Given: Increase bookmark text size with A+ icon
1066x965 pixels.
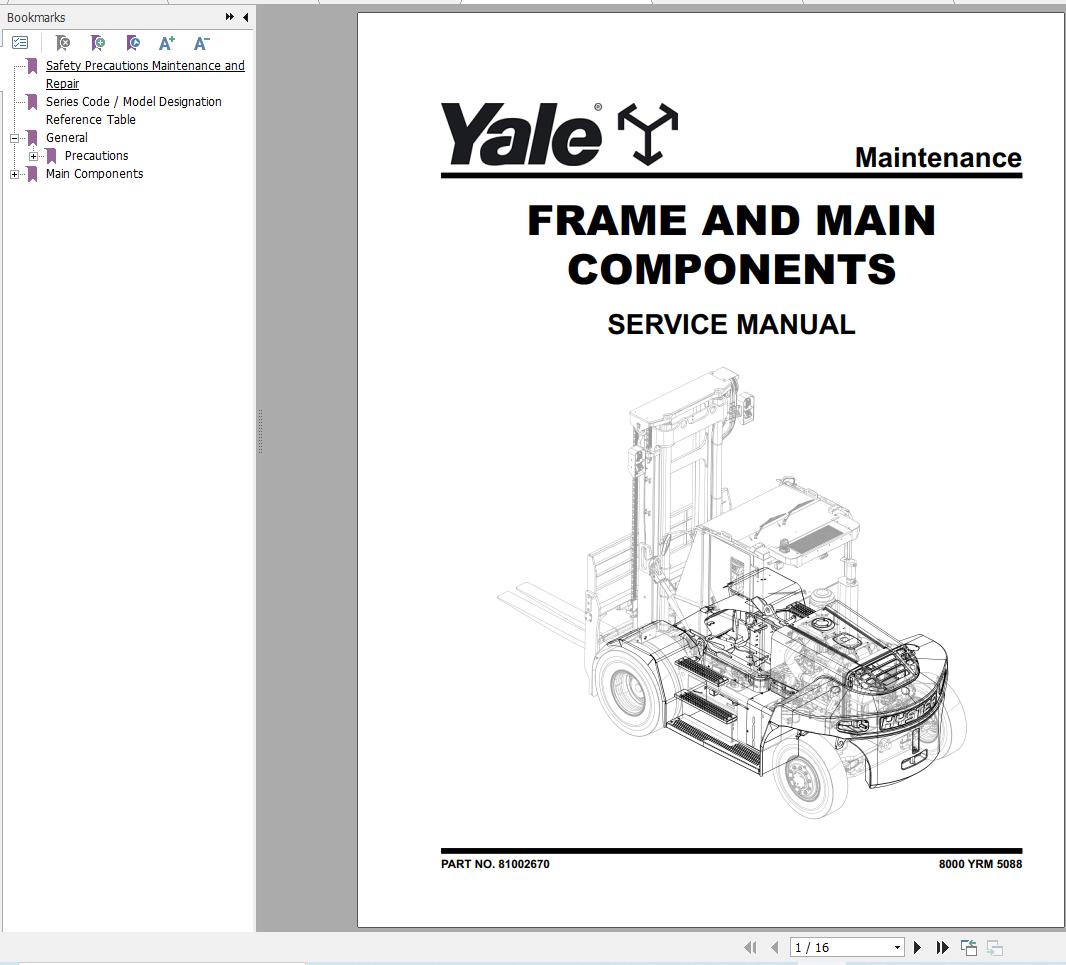Looking at the screenshot, I should pos(166,44).
